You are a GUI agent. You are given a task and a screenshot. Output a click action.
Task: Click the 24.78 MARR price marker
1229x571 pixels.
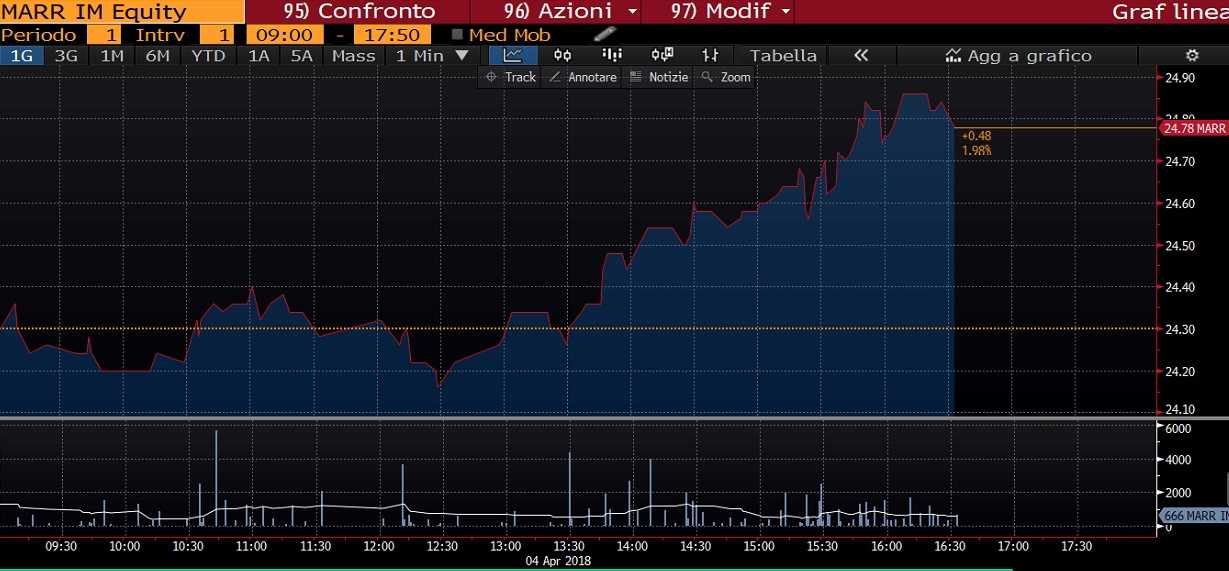point(1194,128)
